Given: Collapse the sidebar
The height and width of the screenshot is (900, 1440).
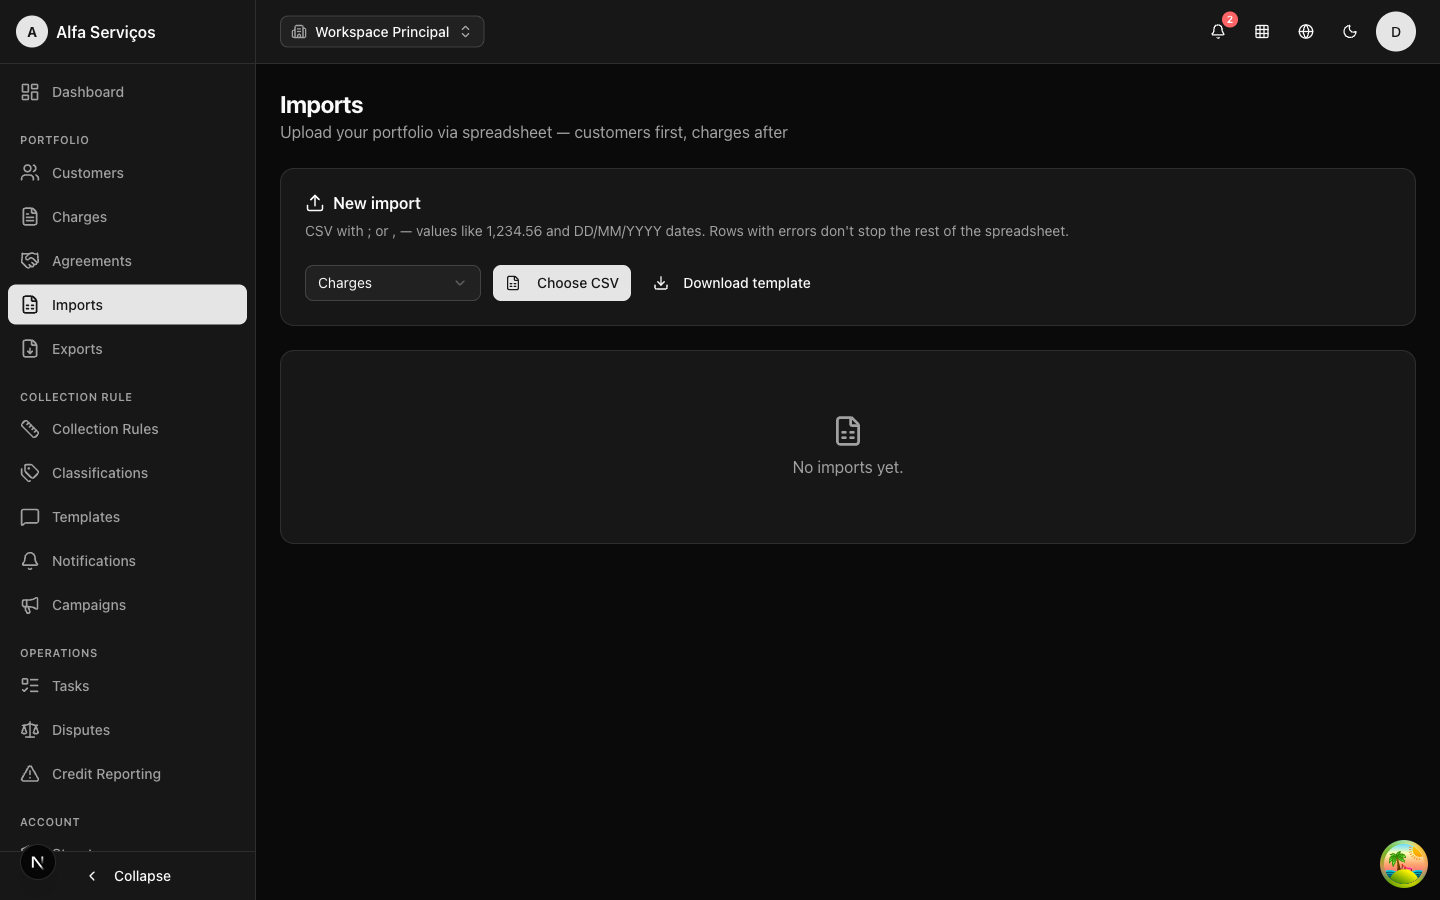Looking at the screenshot, I should (x=128, y=876).
